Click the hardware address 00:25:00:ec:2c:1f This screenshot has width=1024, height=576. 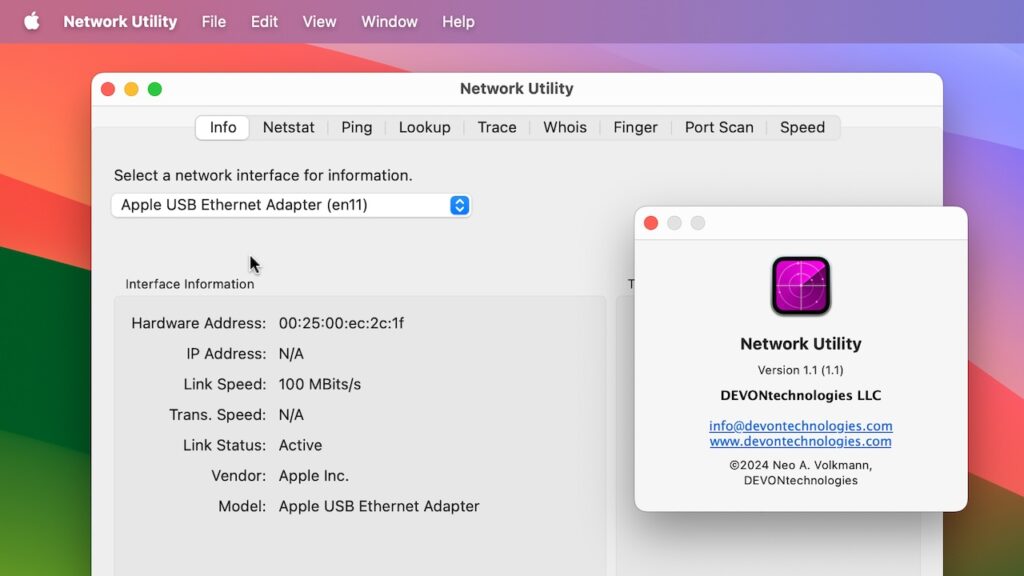tap(342, 323)
